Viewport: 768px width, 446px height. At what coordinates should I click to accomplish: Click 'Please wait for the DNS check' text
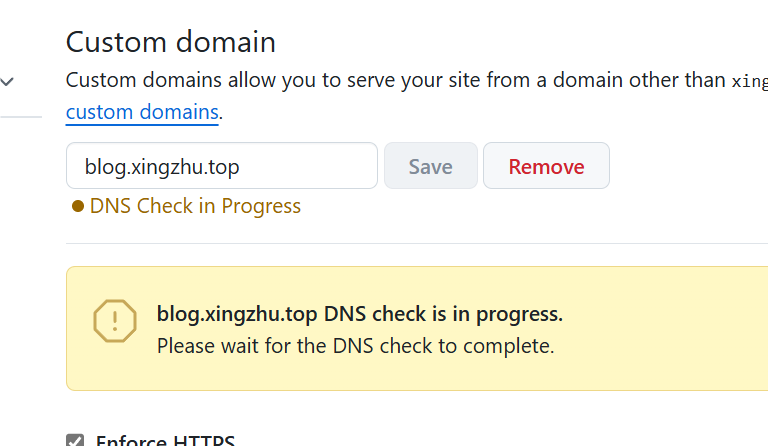[355, 347]
